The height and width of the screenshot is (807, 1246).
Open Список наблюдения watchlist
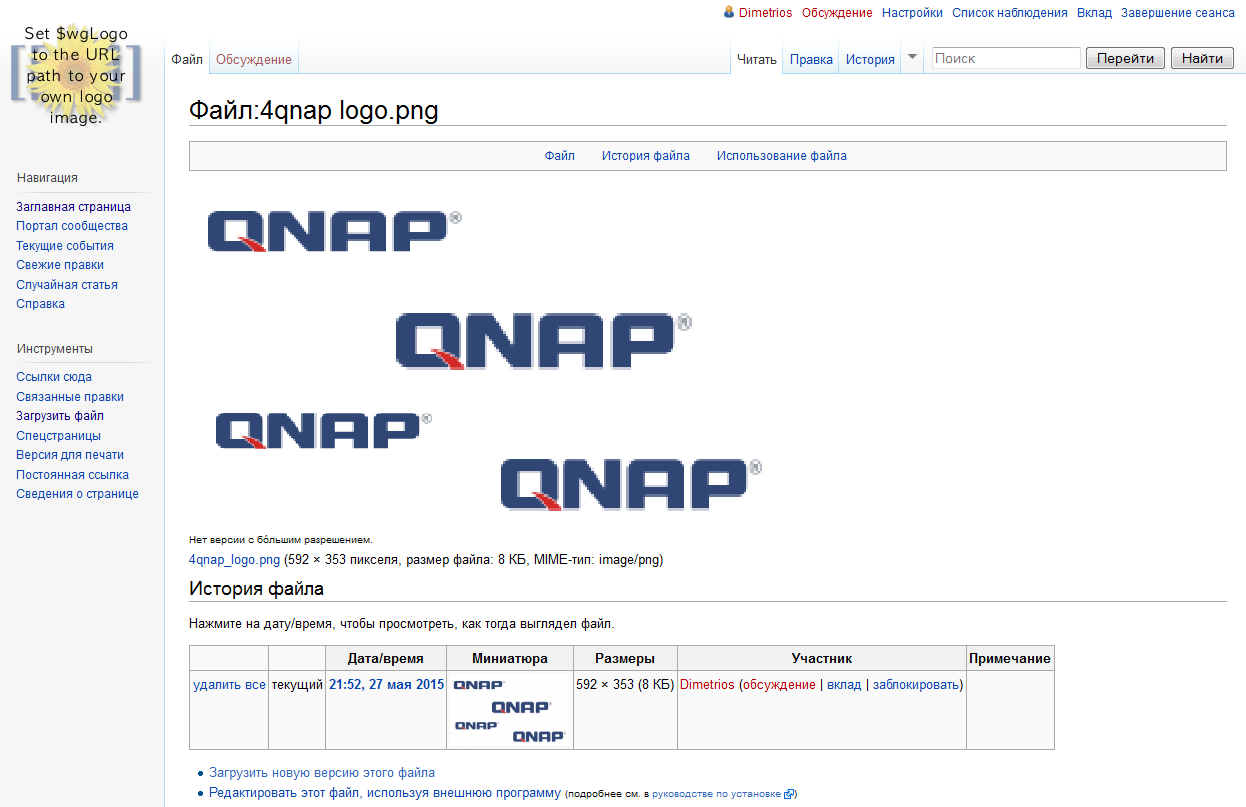1009,13
